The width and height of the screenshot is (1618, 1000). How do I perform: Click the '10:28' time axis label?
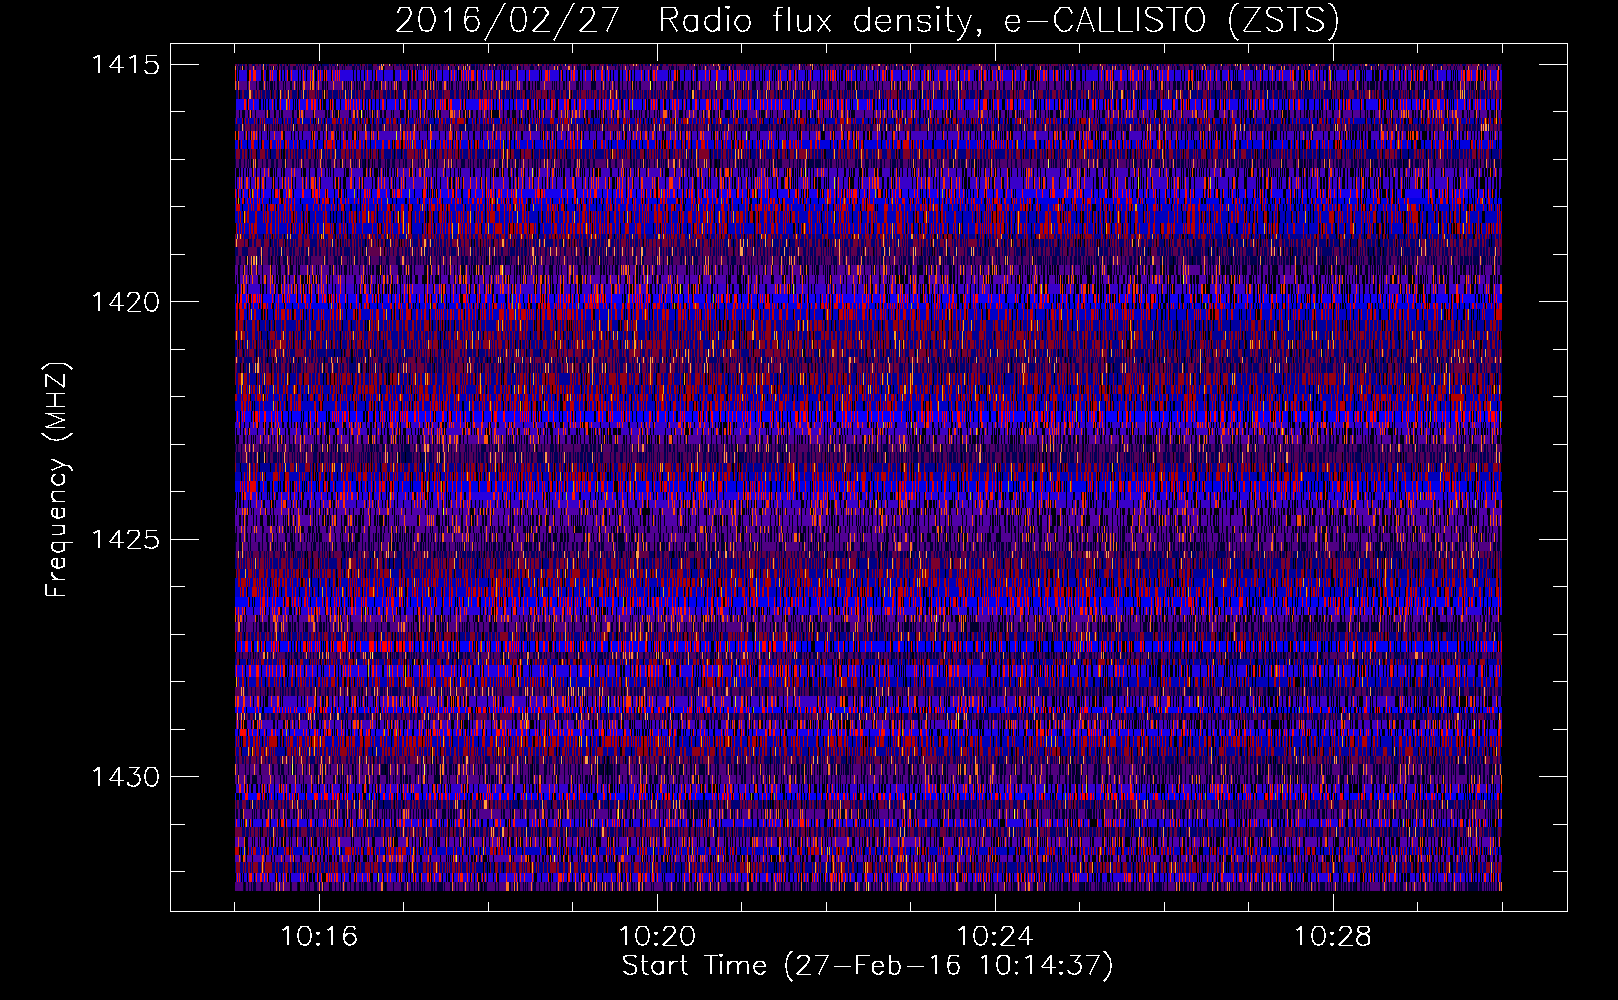pos(1333,937)
